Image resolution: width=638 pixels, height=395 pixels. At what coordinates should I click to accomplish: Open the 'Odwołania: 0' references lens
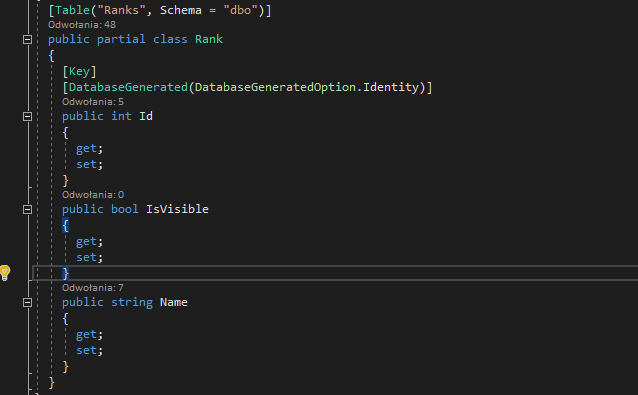[93, 195]
